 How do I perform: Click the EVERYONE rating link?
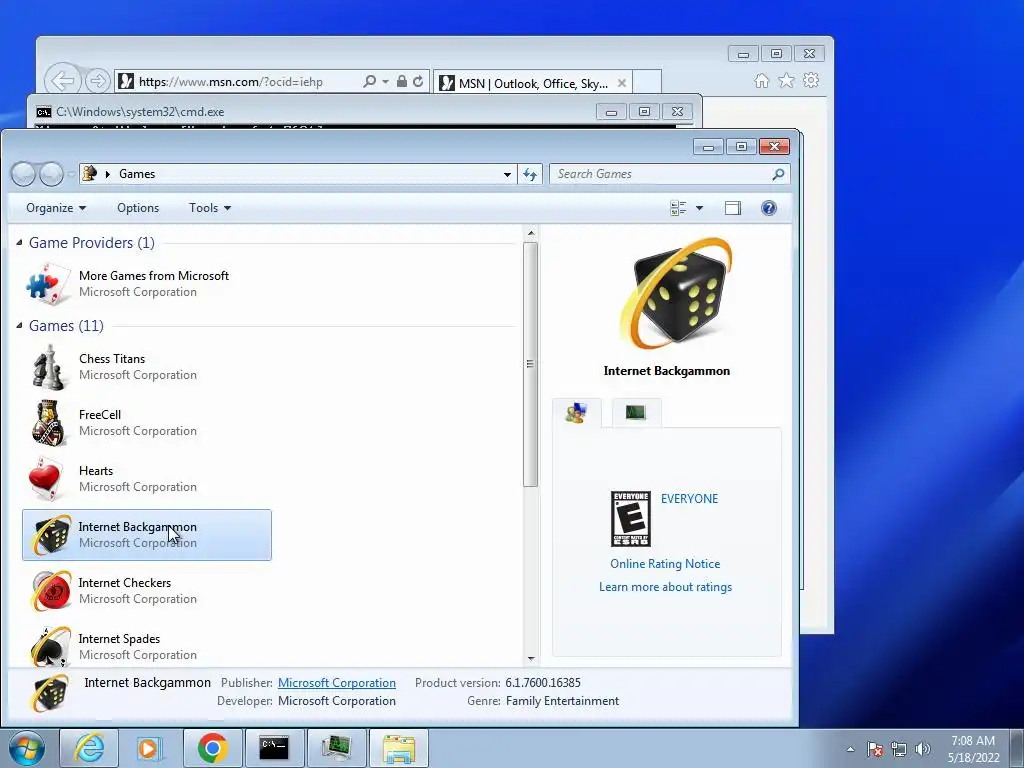click(x=690, y=499)
